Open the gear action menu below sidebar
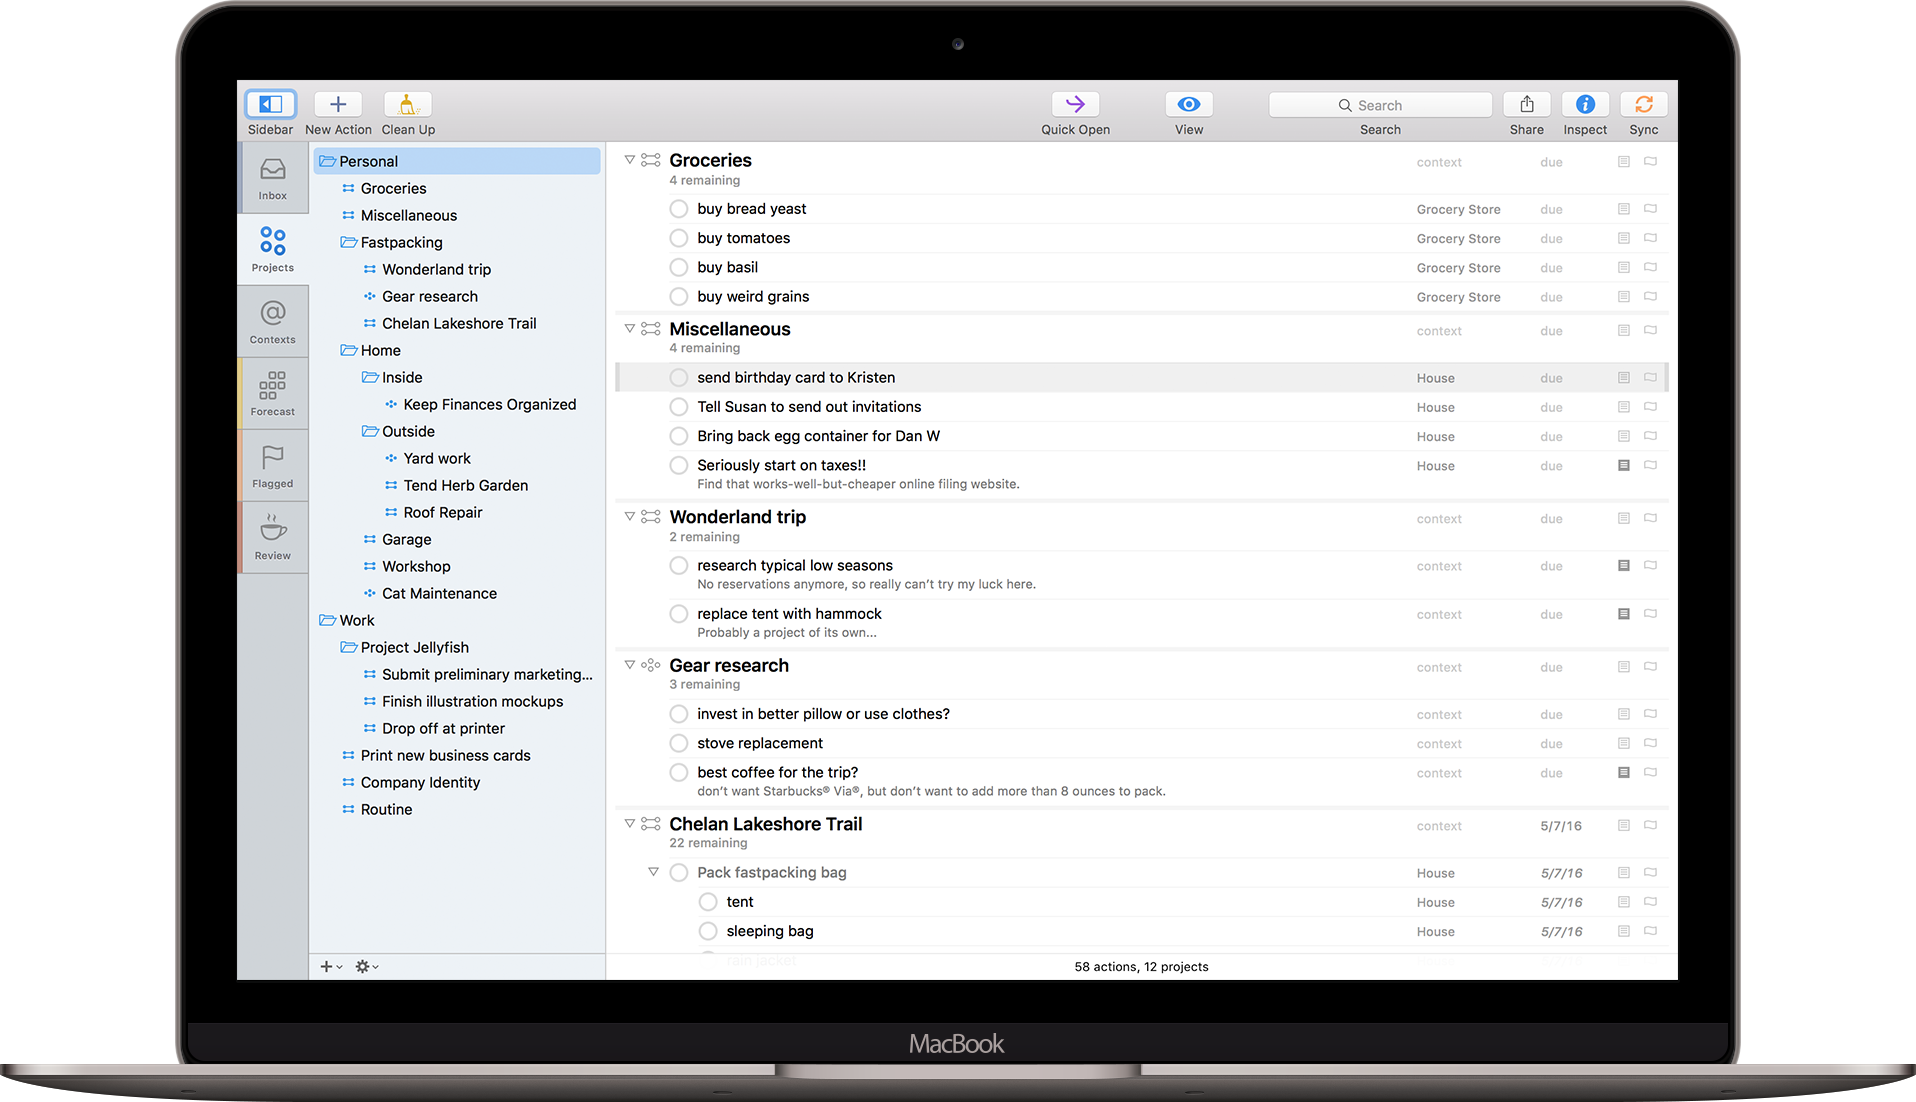The image size is (1916, 1102). point(366,966)
